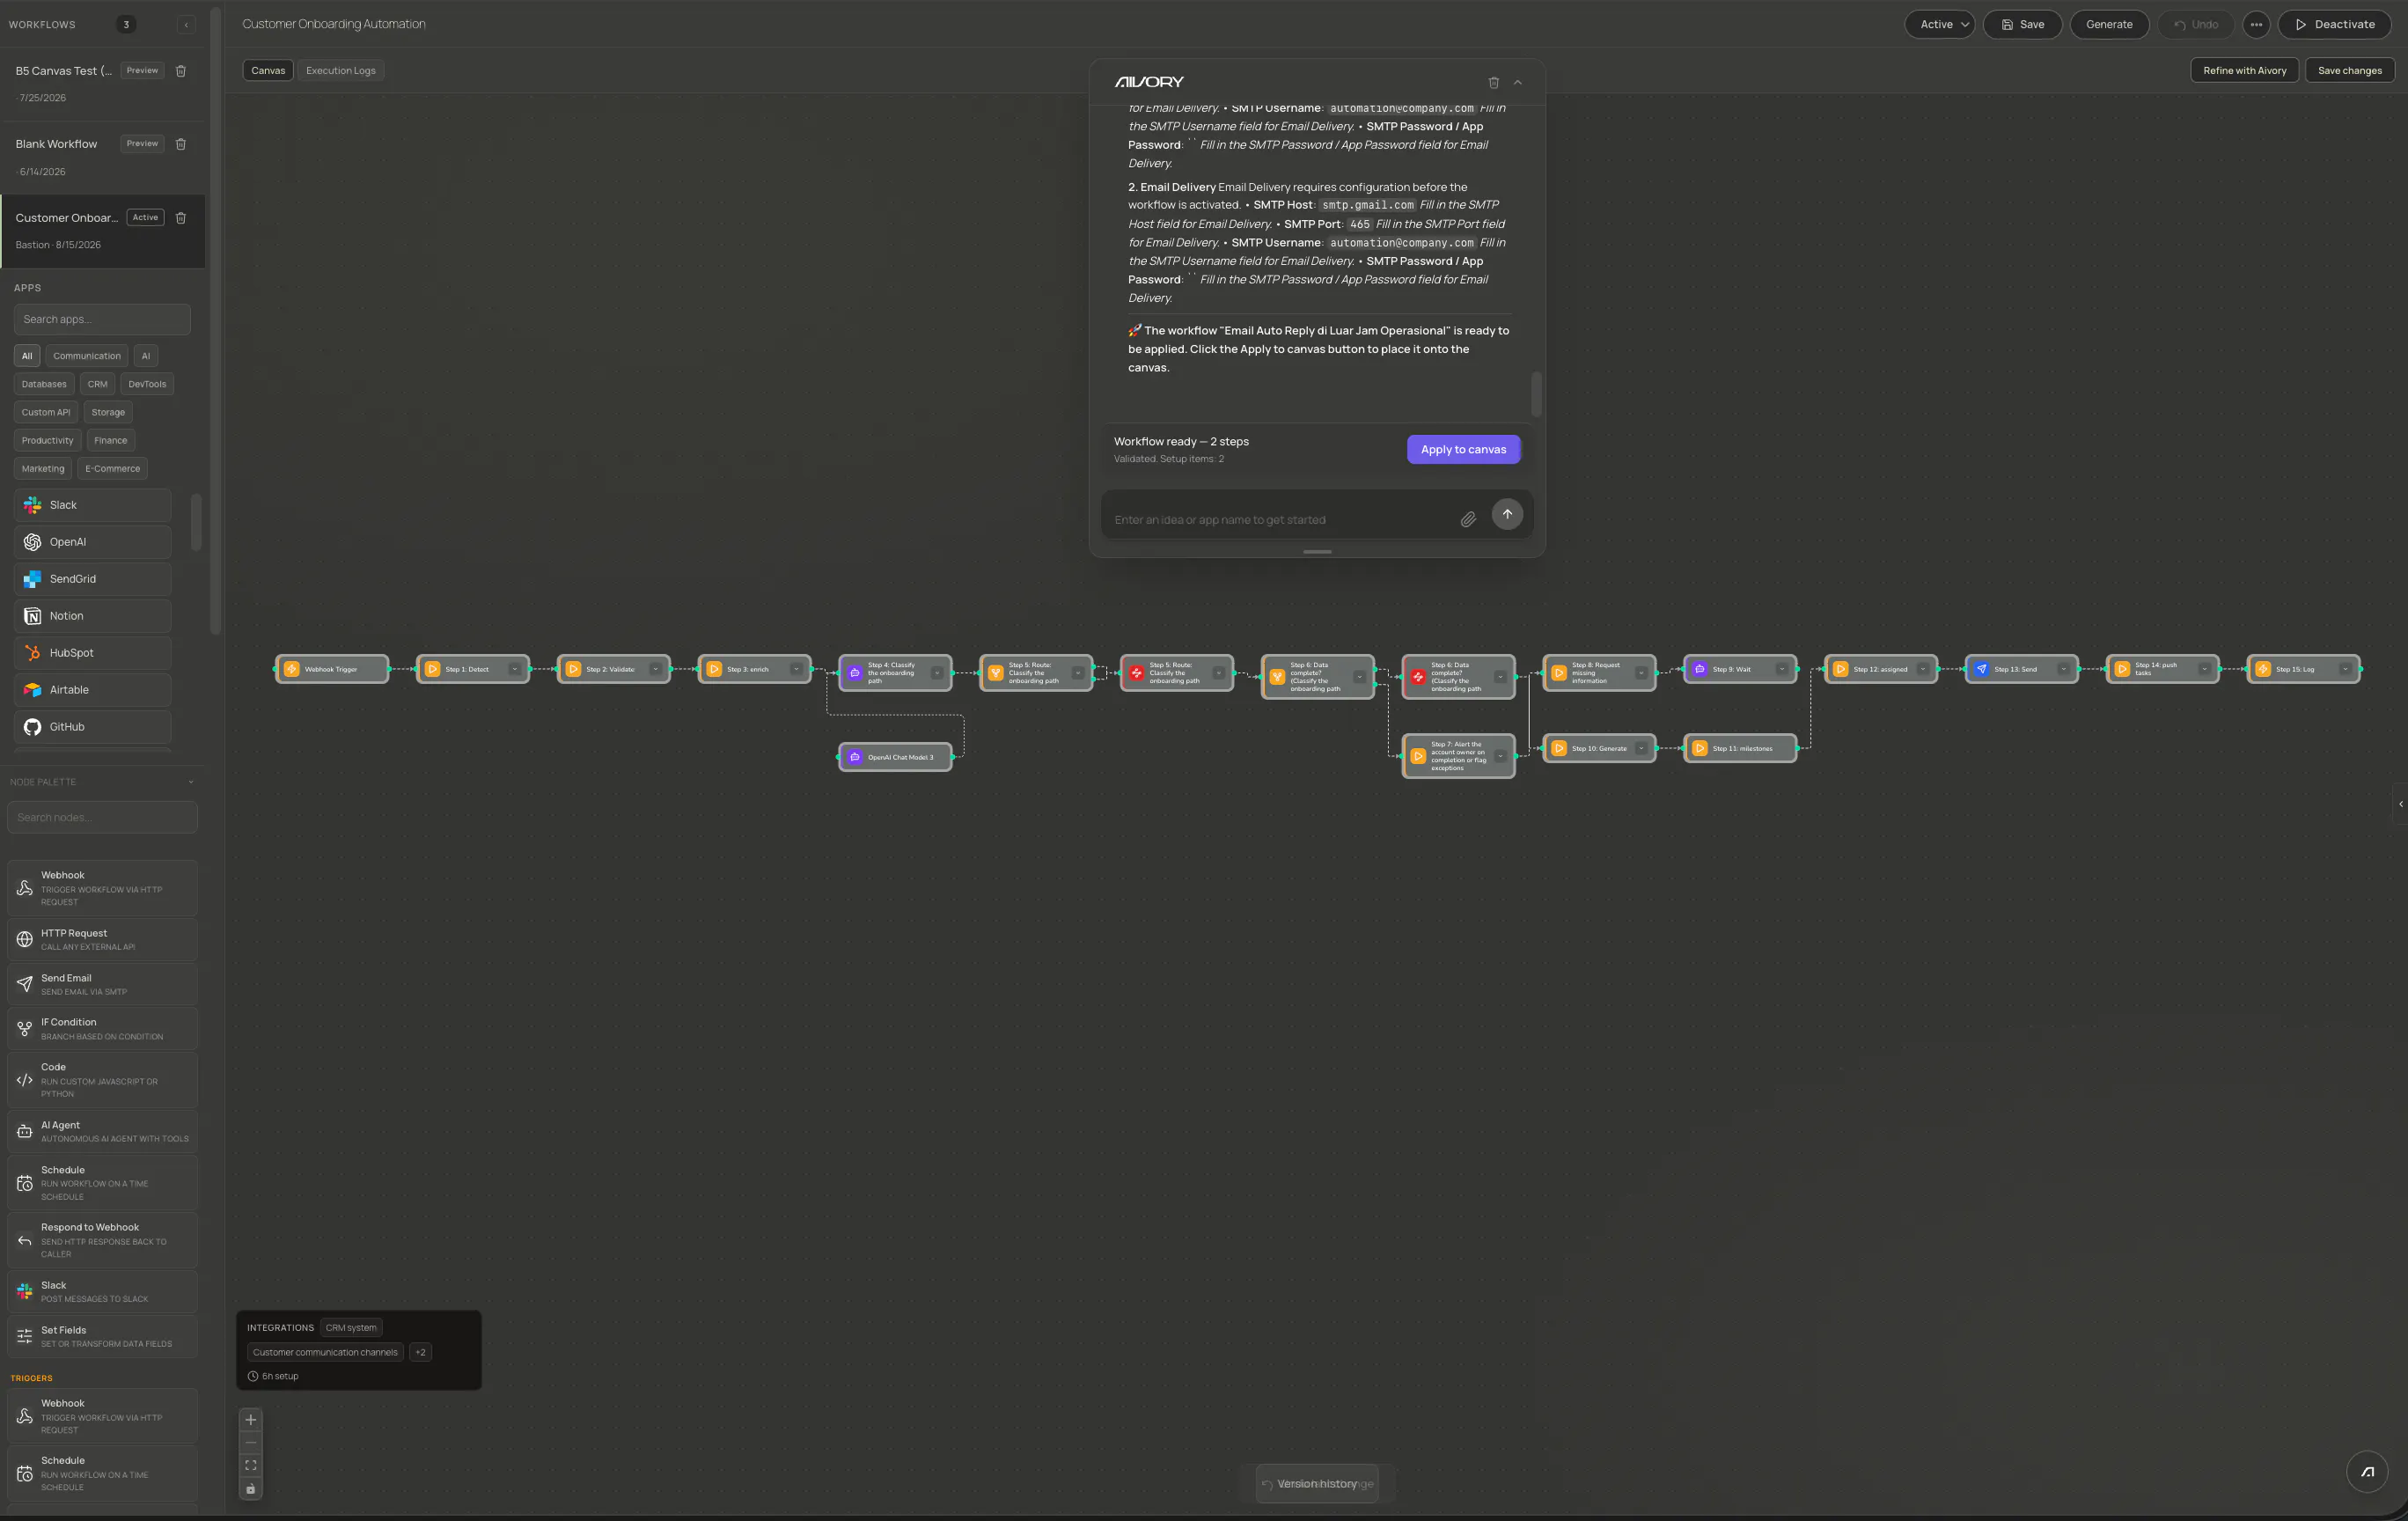Collapse the Aivory chat panel

click(1517, 83)
